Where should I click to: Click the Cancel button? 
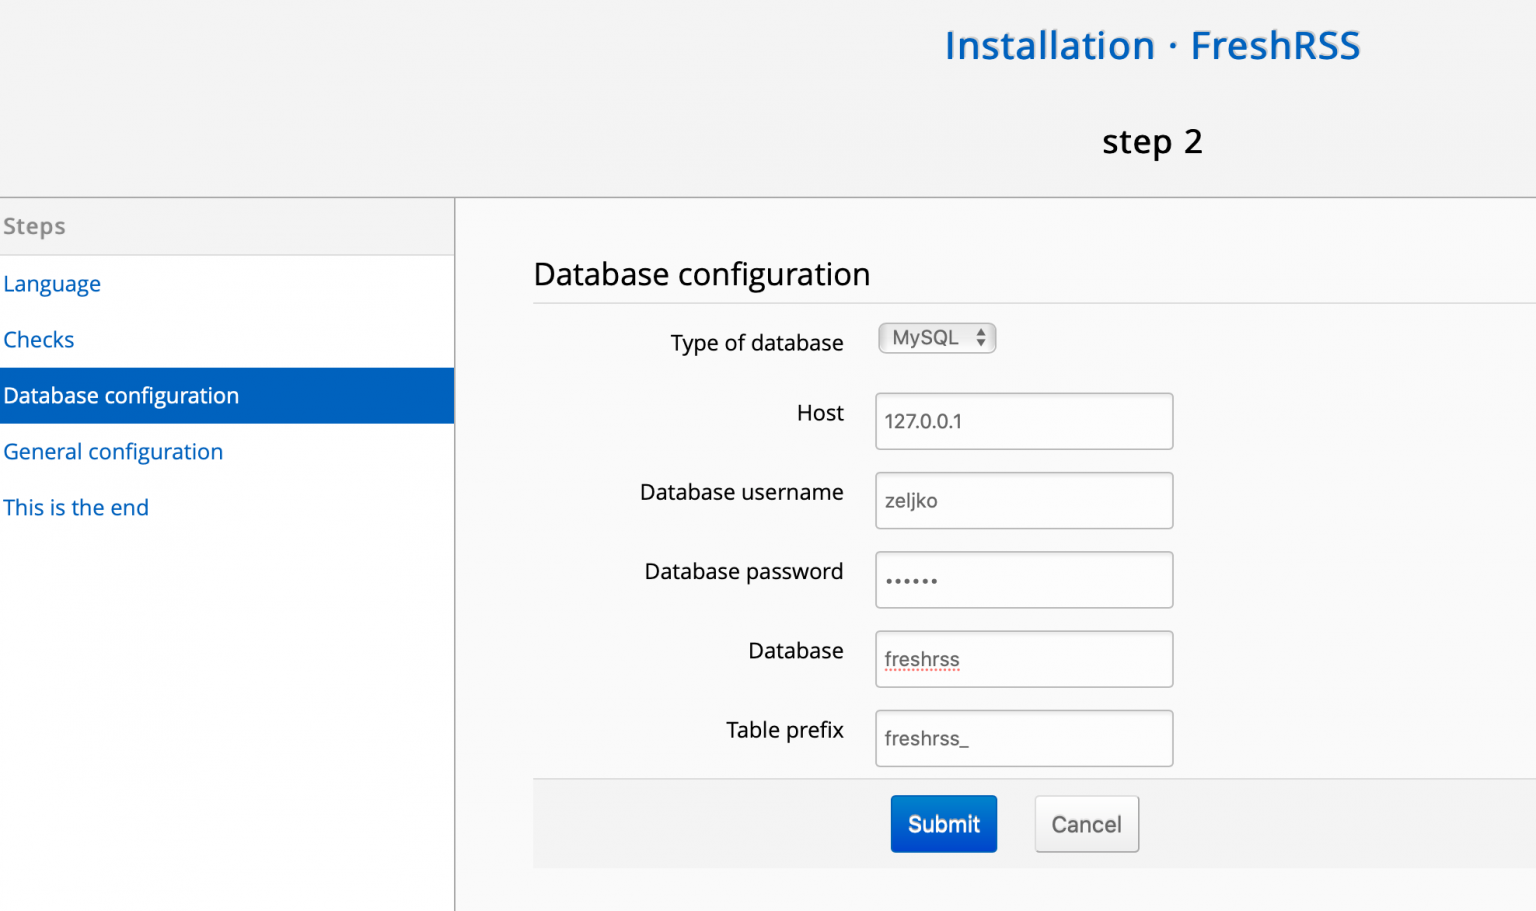click(x=1086, y=823)
